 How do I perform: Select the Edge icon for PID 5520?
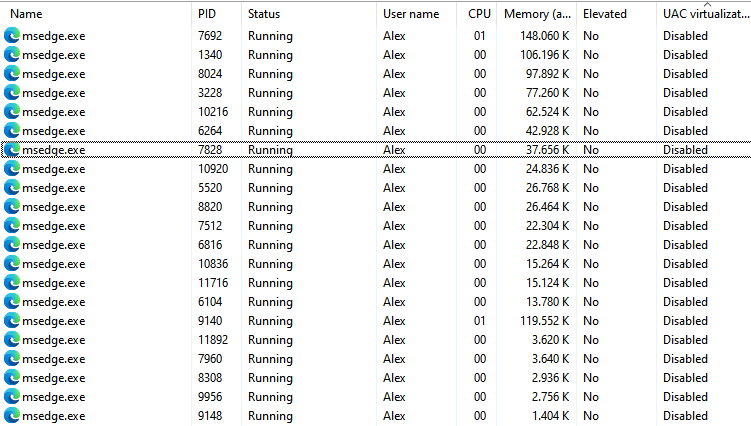click(12, 187)
